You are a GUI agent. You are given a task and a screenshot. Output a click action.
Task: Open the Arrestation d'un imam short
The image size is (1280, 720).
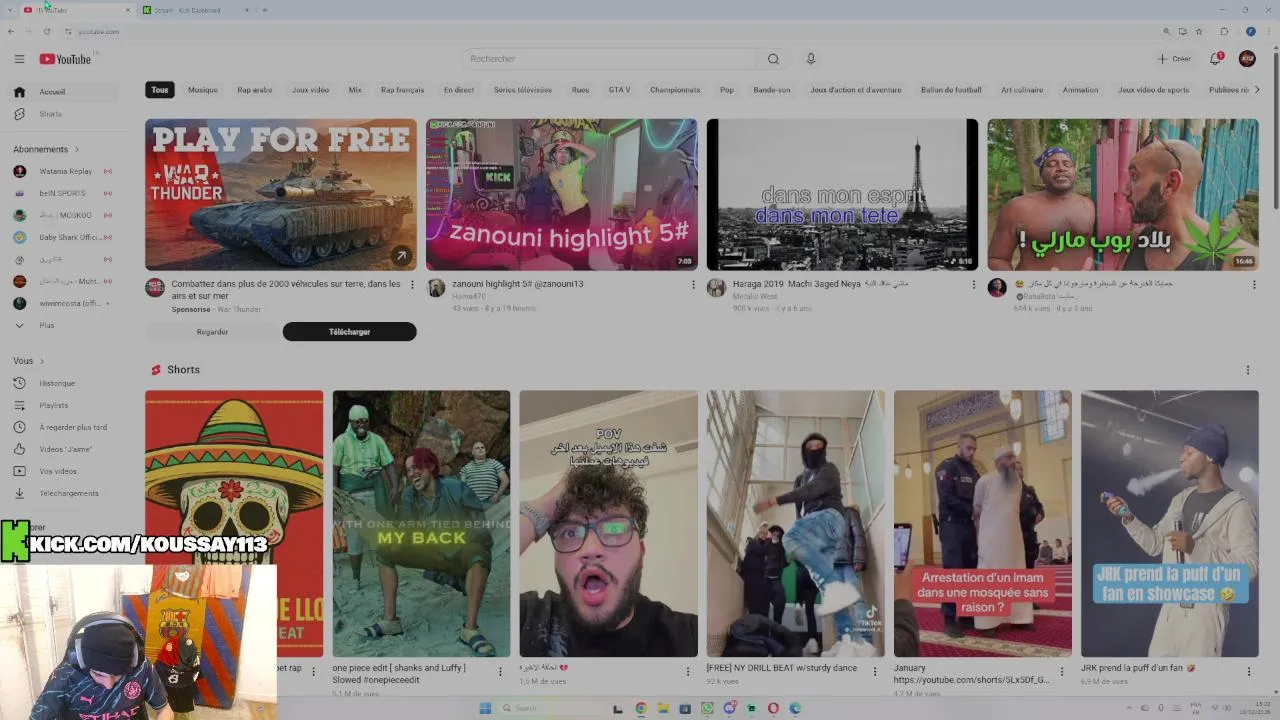(x=982, y=523)
